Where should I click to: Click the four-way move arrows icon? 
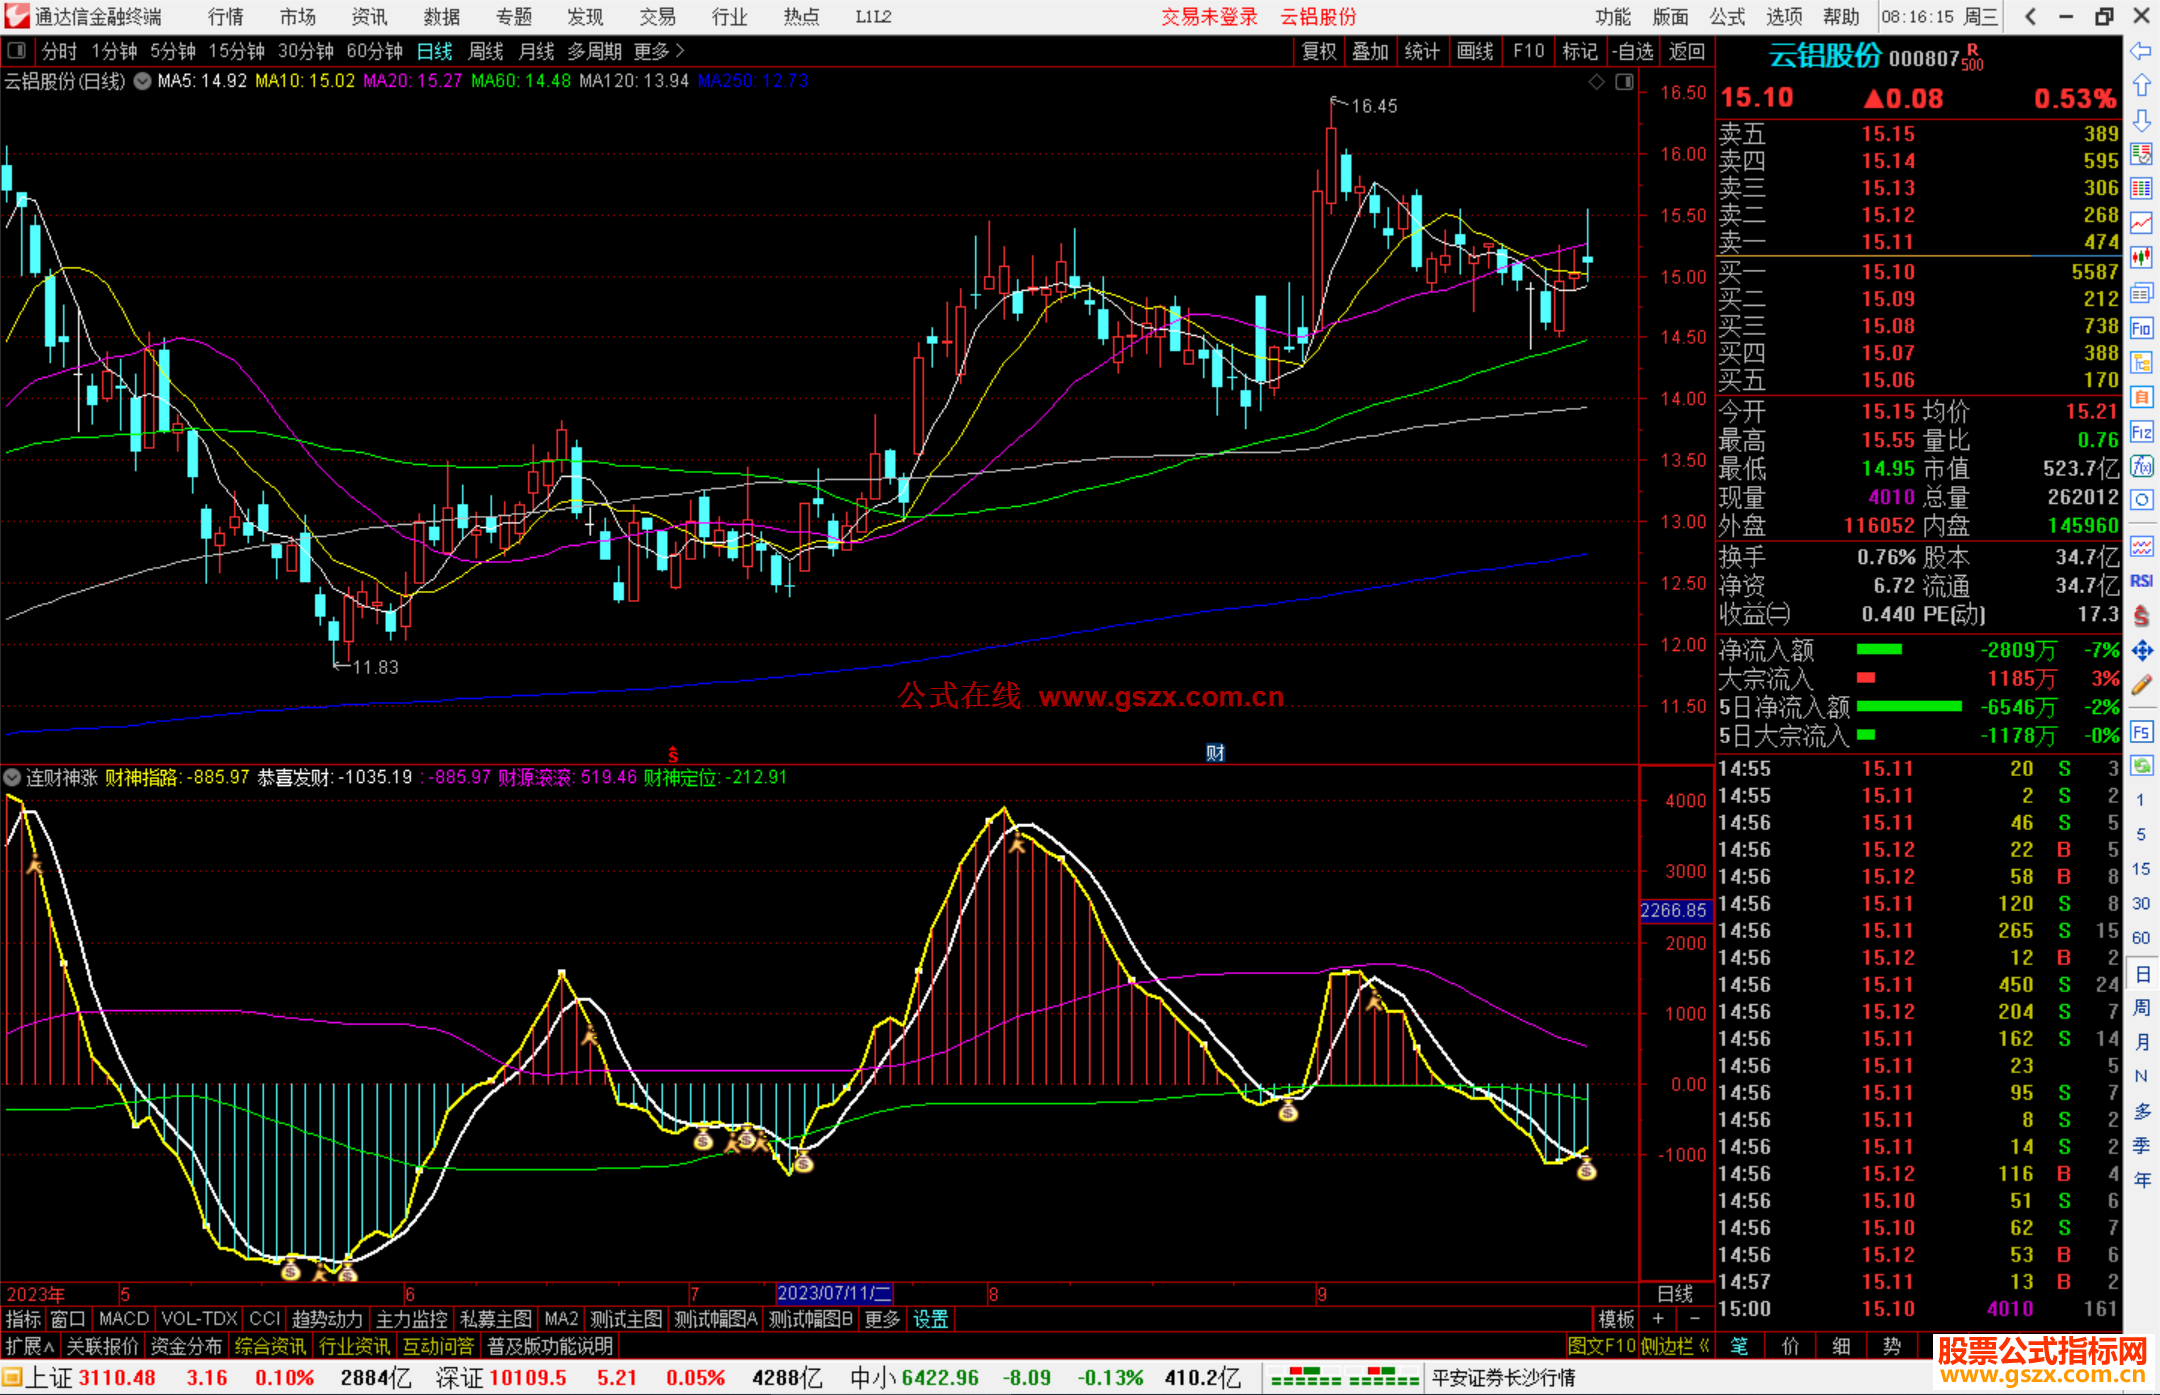[2141, 651]
